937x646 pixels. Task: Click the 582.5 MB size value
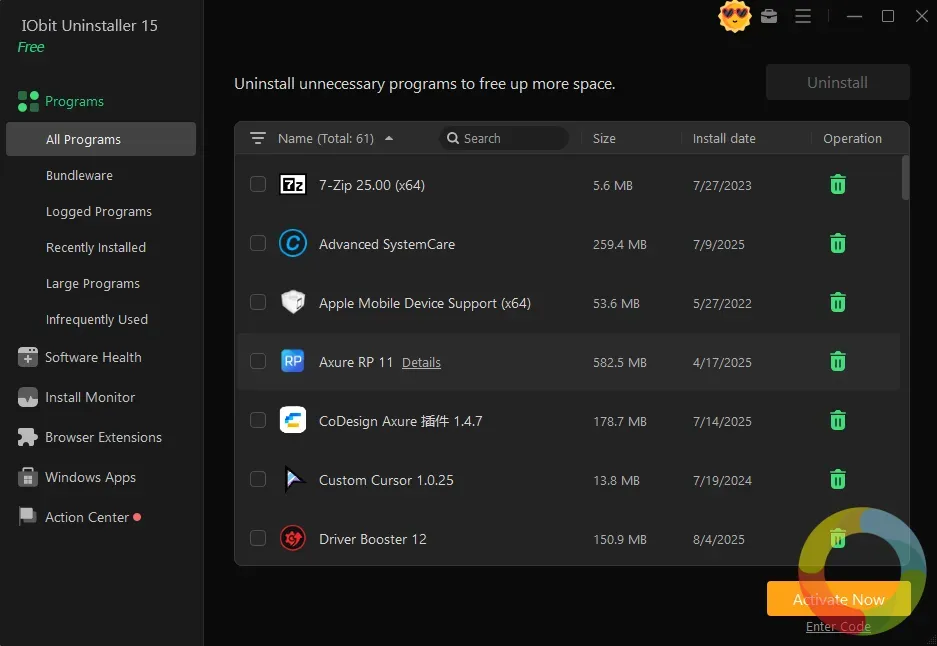(x=620, y=363)
